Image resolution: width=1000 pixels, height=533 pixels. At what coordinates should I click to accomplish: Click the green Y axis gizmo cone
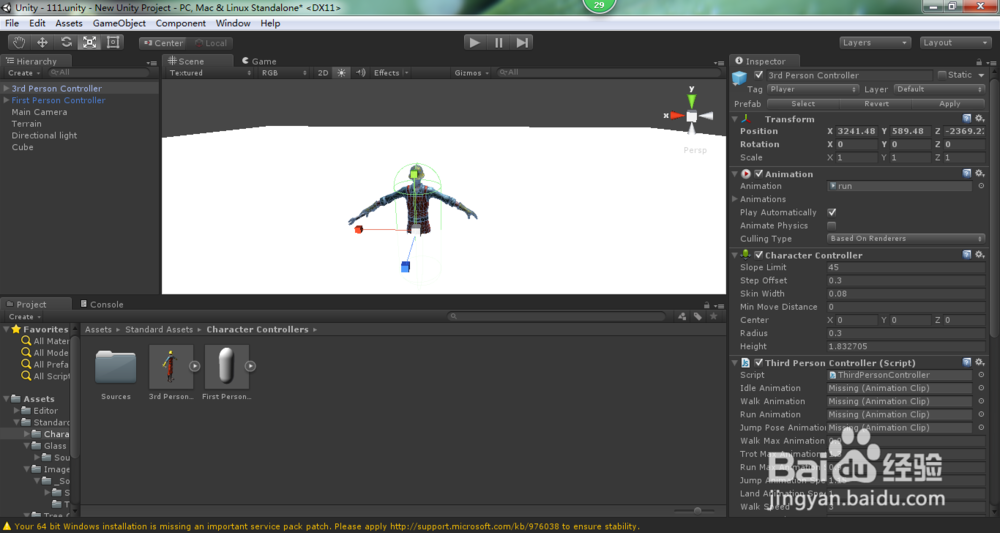tap(691, 101)
